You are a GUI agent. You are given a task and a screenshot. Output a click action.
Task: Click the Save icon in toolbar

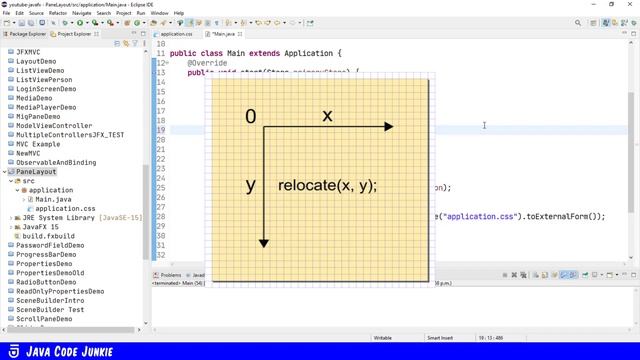tap(22, 23)
